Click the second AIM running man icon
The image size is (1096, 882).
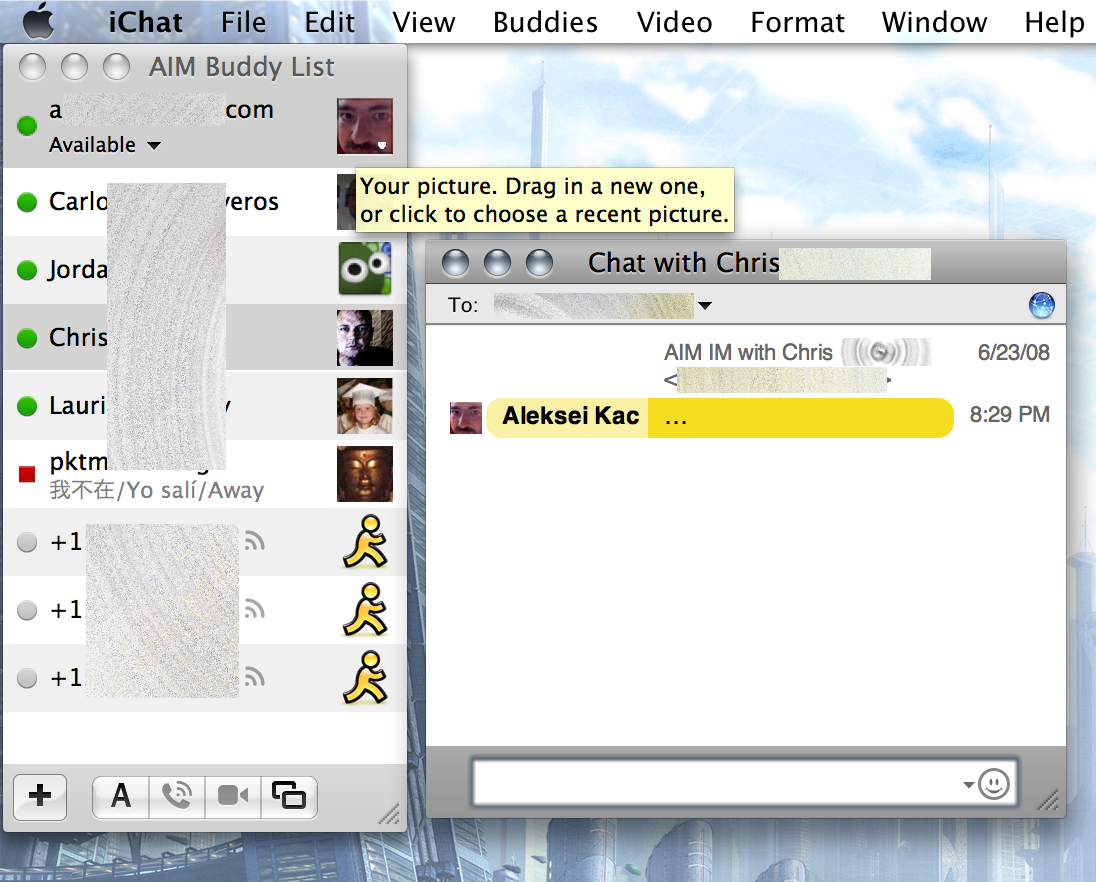click(365, 609)
